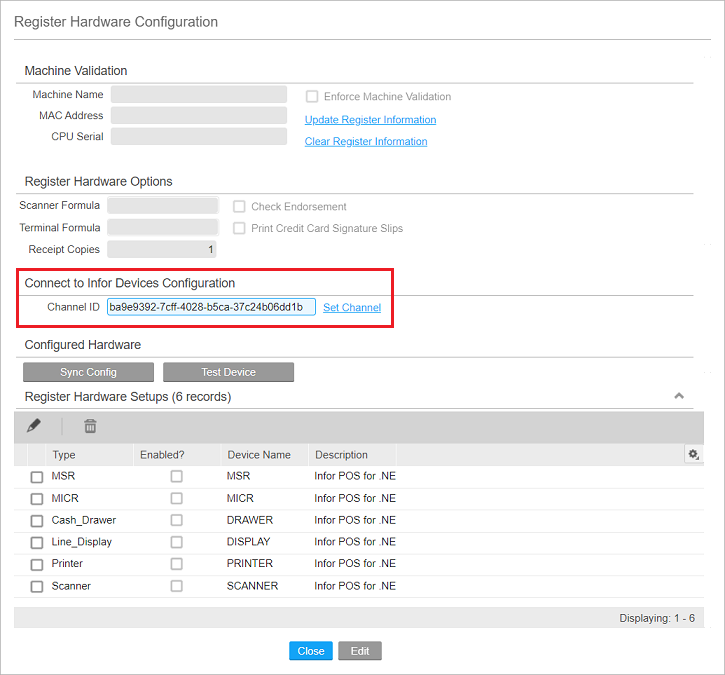The height and width of the screenshot is (675, 725).
Task: Click the trash delete icon
Action: click(x=90, y=426)
